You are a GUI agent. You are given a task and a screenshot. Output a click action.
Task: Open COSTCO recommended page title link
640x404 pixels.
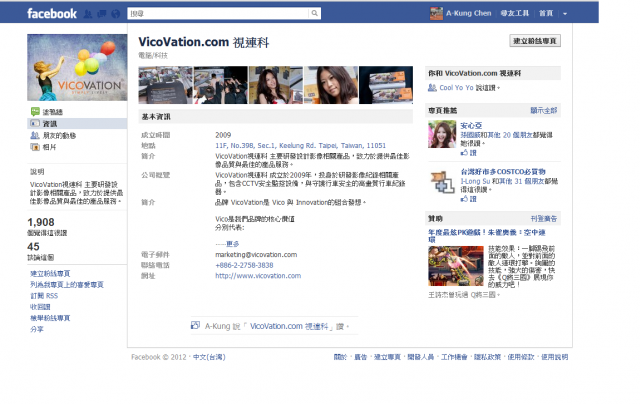[503, 172]
